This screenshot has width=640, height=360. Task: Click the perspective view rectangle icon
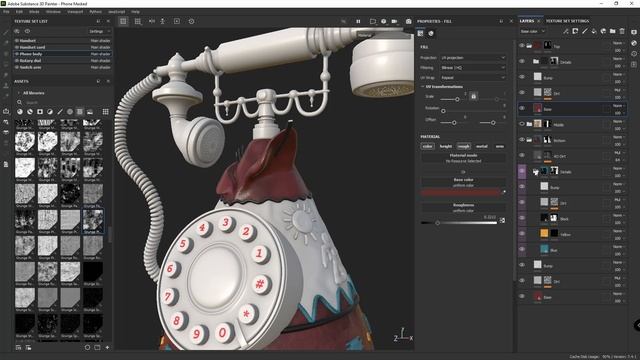pos(373,21)
